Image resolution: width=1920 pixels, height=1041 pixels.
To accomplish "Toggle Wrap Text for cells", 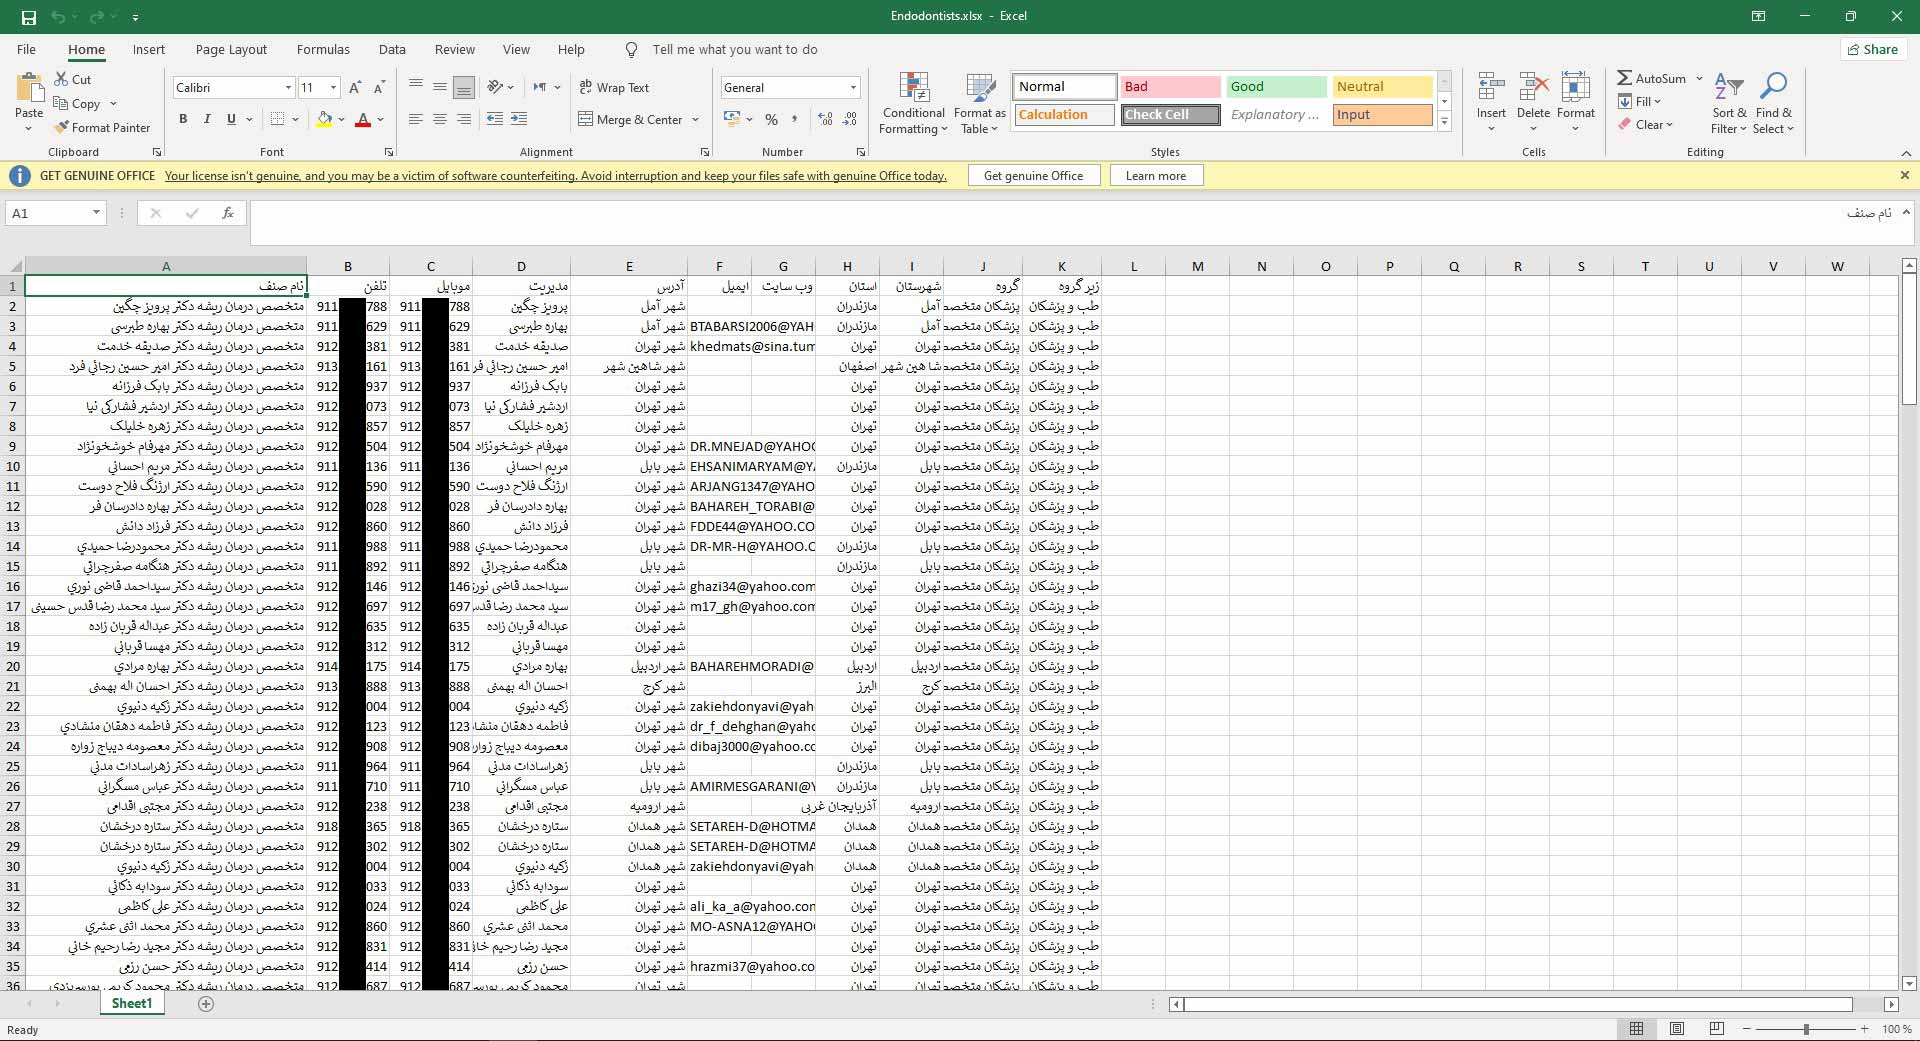I will (x=614, y=88).
